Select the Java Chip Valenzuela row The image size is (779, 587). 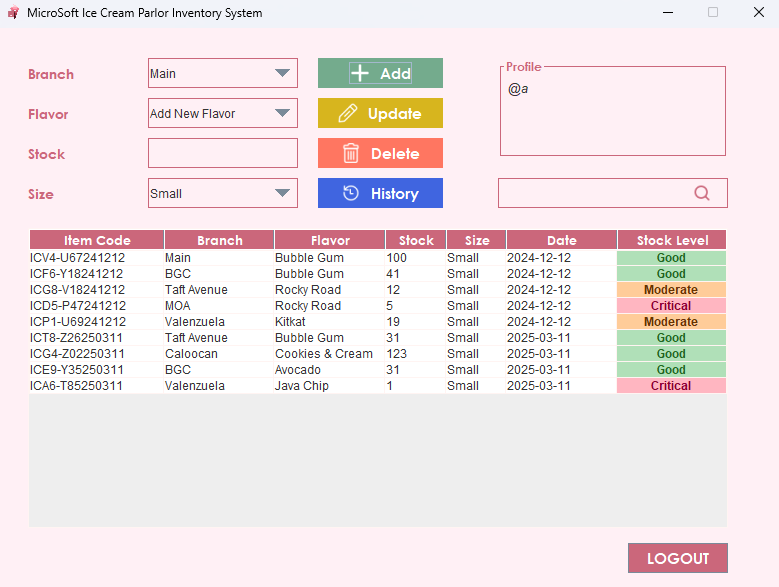click(x=301, y=386)
